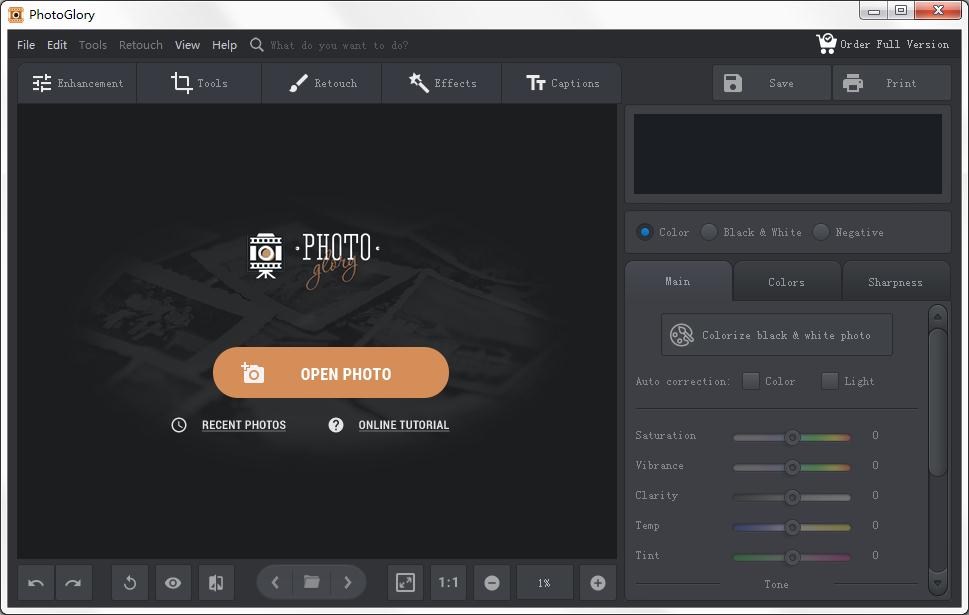
Task: Click the Saturation slider handle
Action: click(x=792, y=437)
